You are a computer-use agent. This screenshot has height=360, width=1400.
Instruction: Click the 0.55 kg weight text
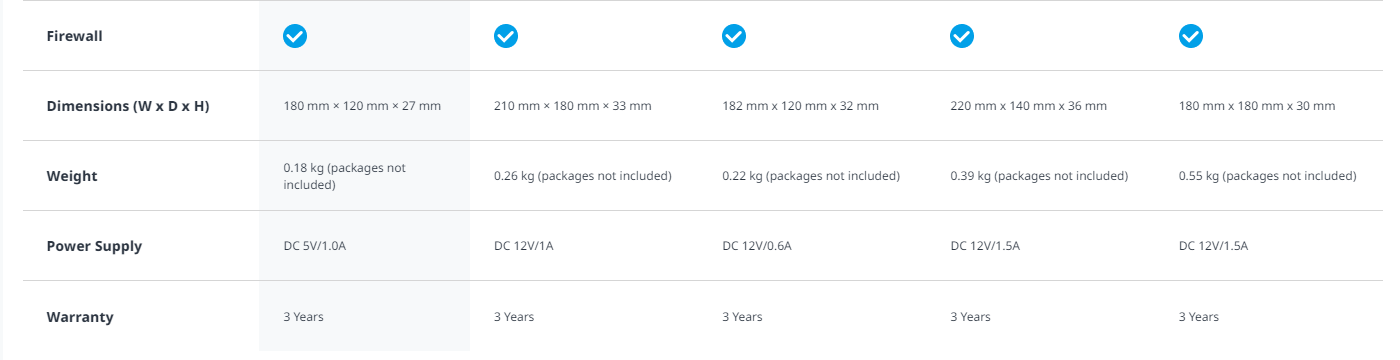(1268, 176)
